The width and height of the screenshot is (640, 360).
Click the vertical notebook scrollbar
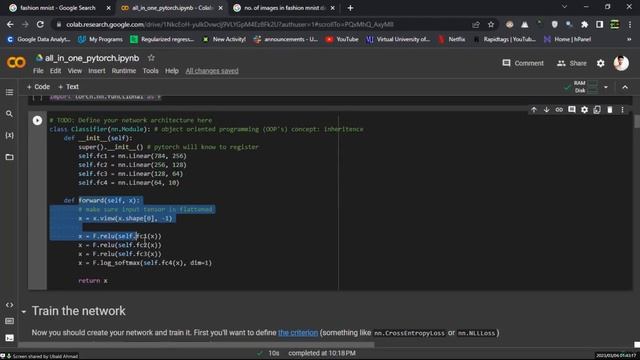pyautogui.click(x=637, y=122)
